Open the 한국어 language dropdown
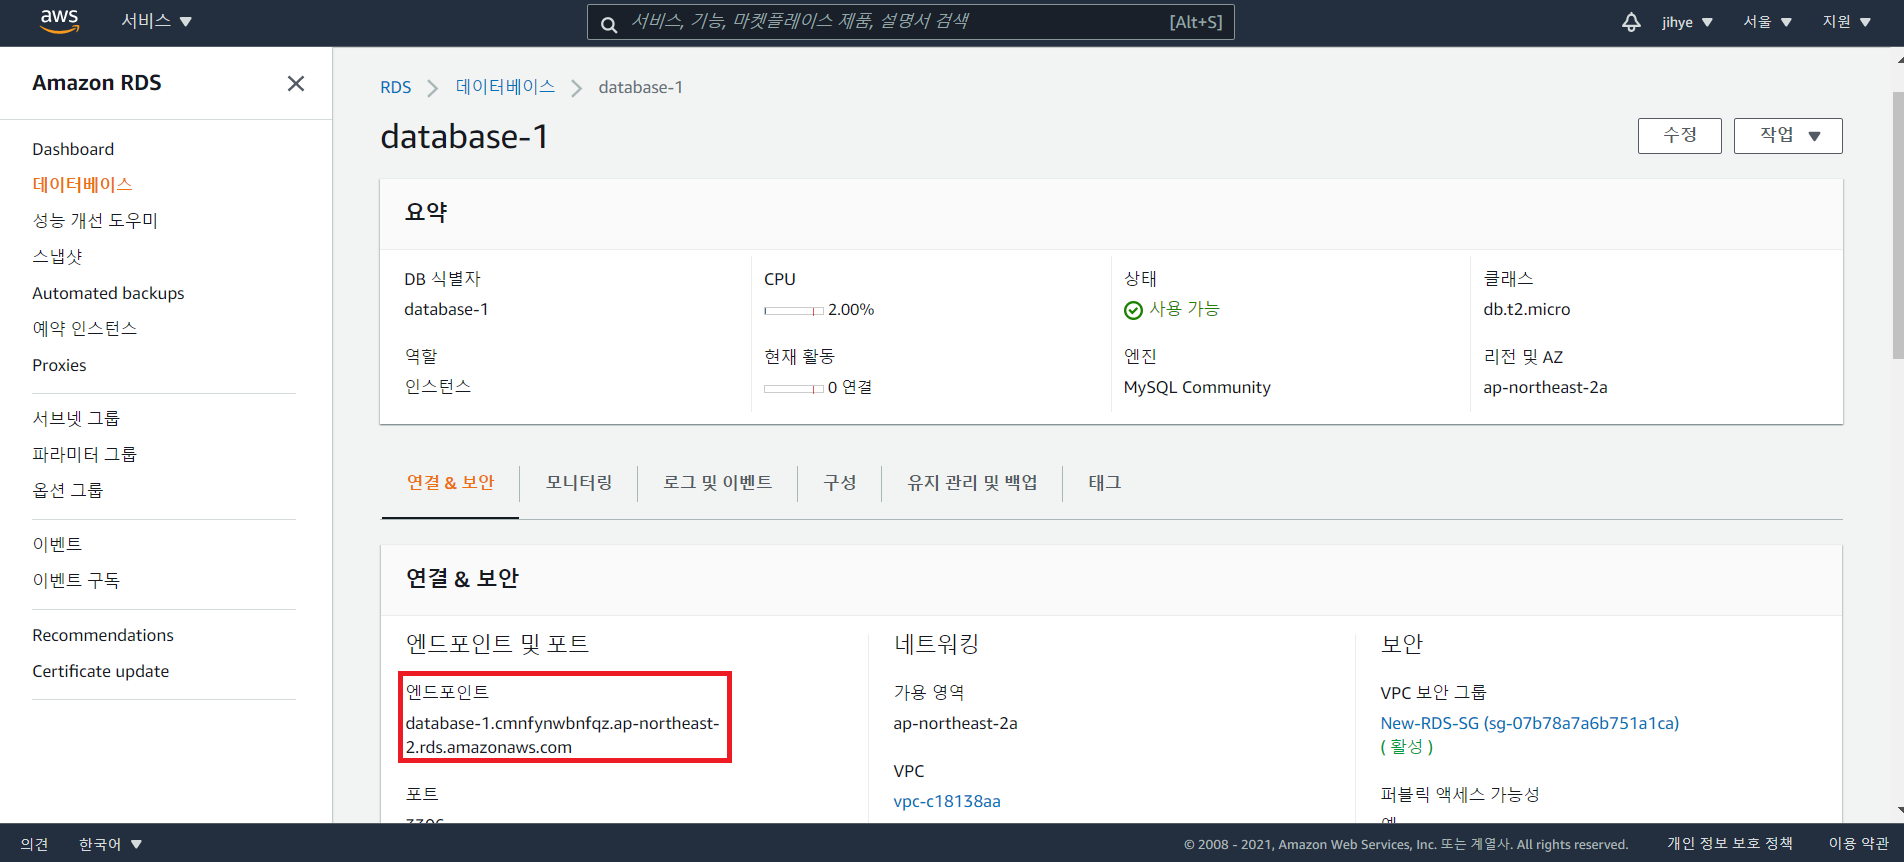1904x862 pixels. point(110,844)
